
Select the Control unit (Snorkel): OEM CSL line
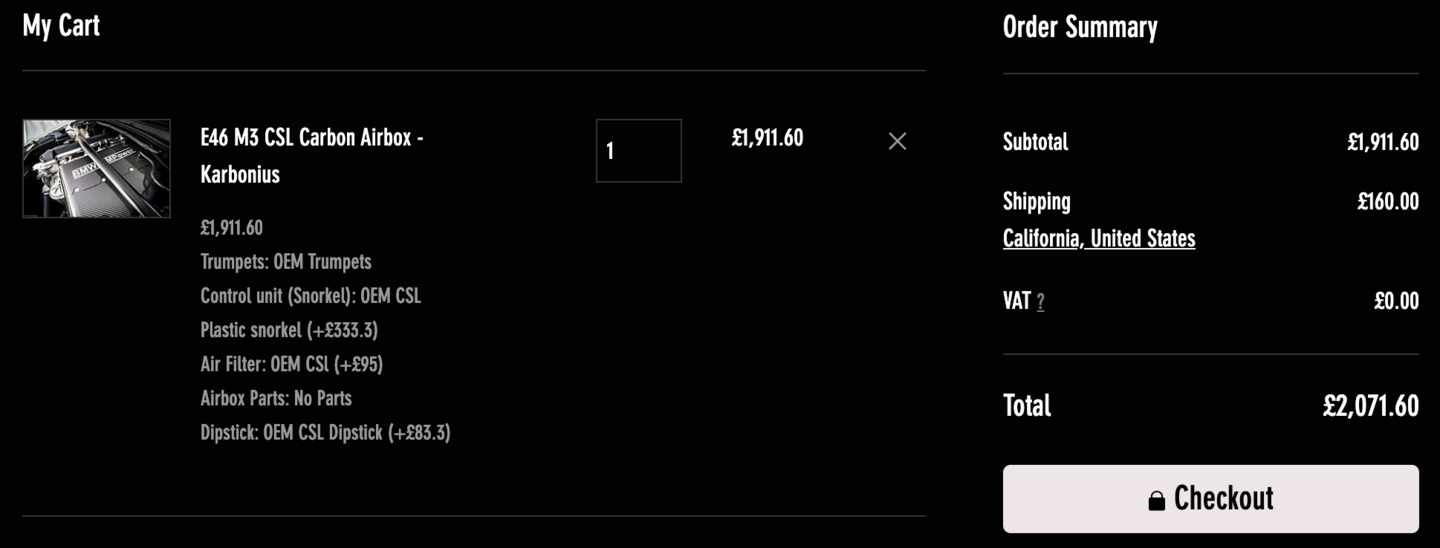tap(311, 296)
